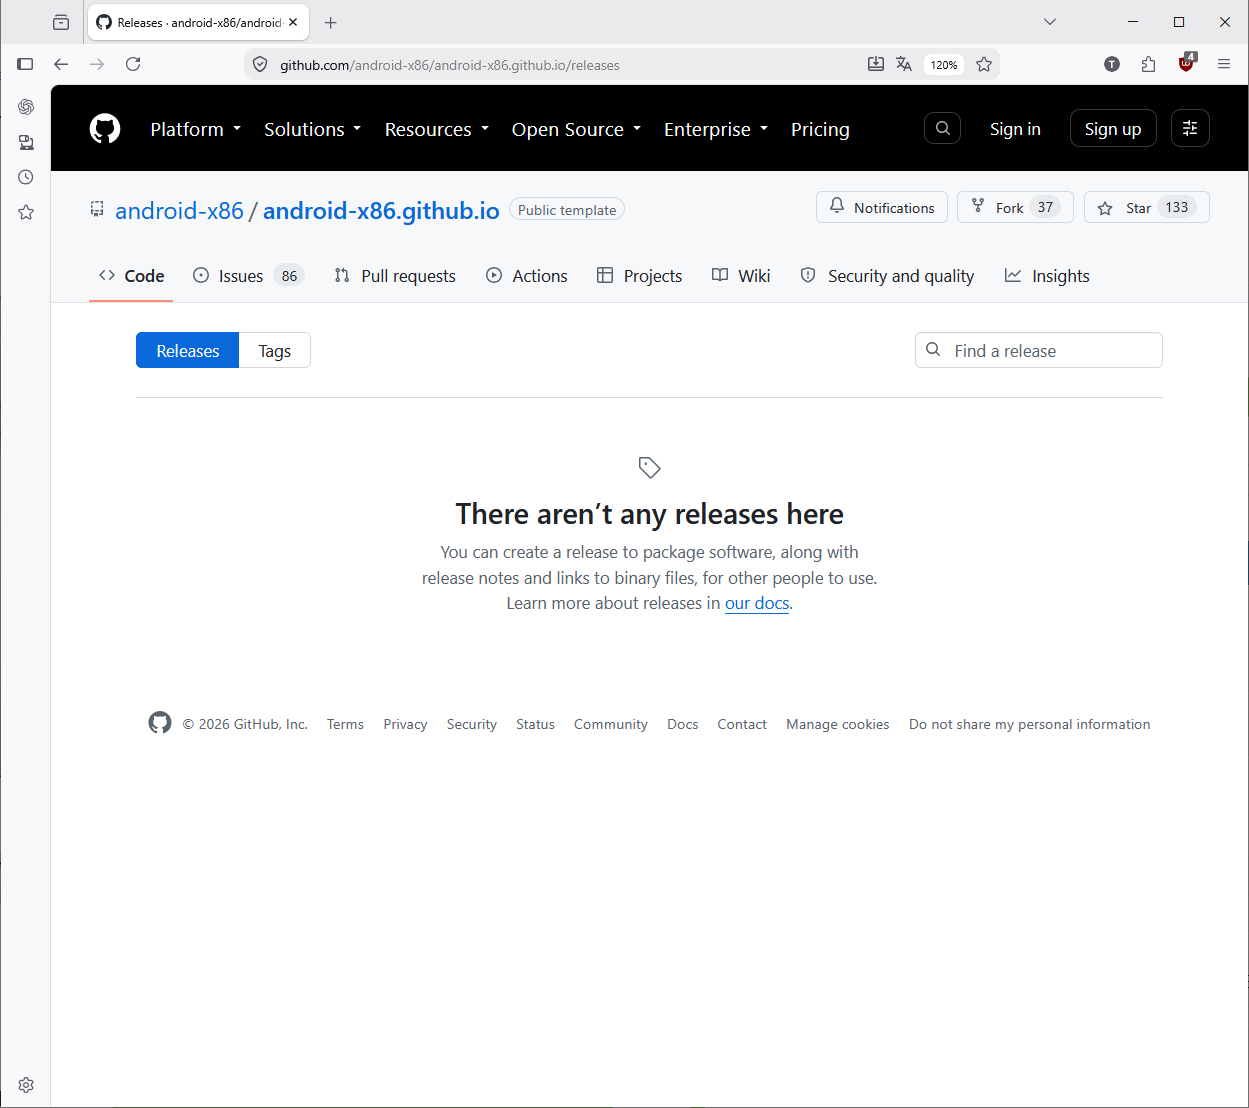Open new tab with plus icon
The height and width of the screenshot is (1108, 1249).
331,22
